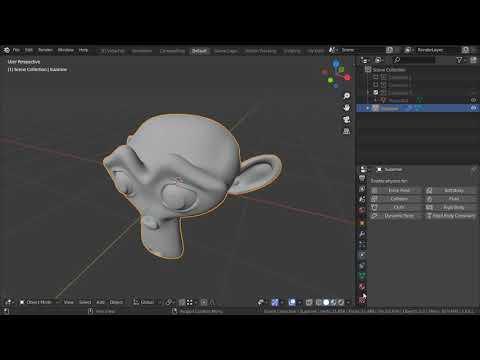The height and width of the screenshot is (360, 480).
Task: Expand Collection 3 in the outliner
Action: coord(368,92)
